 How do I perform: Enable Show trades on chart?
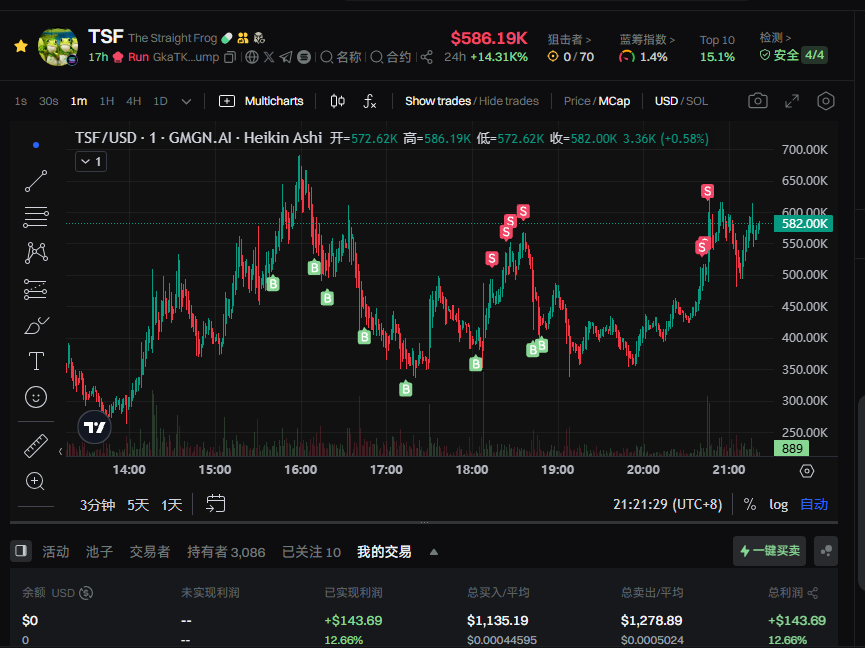[x=437, y=101]
